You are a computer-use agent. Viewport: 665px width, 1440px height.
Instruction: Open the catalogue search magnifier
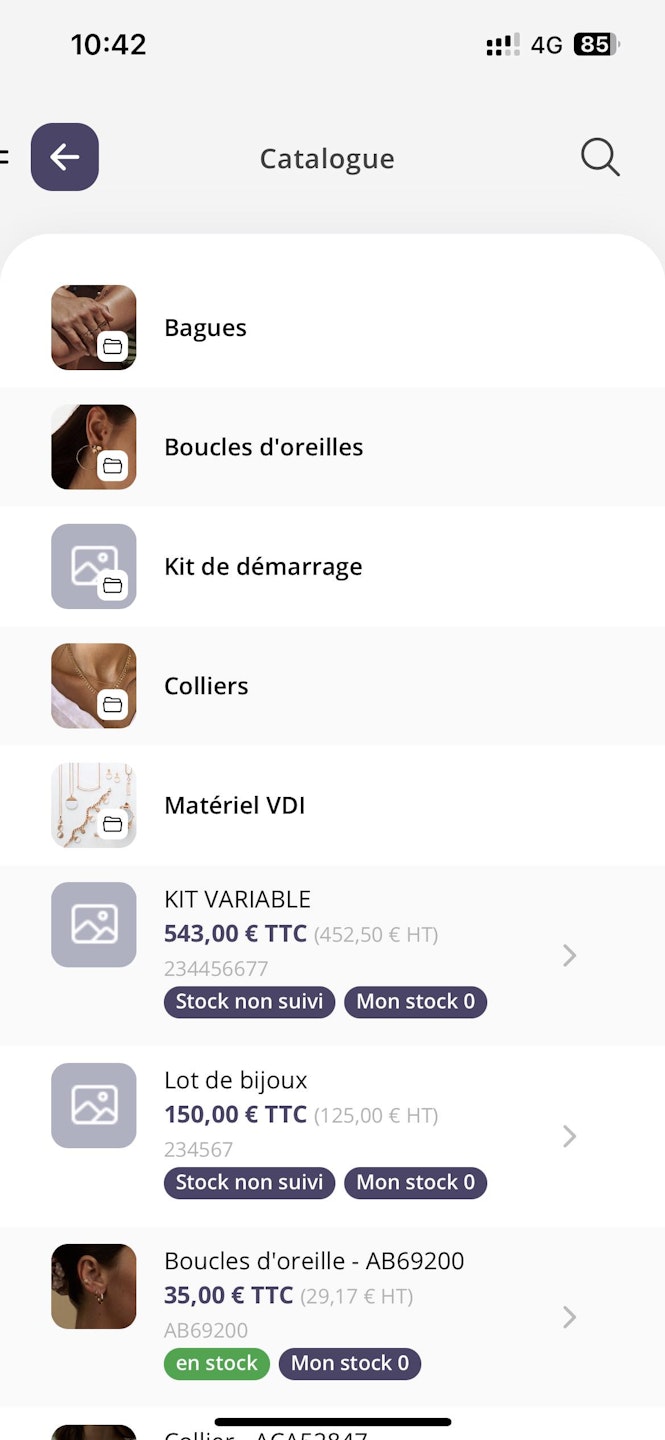point(600,158)
